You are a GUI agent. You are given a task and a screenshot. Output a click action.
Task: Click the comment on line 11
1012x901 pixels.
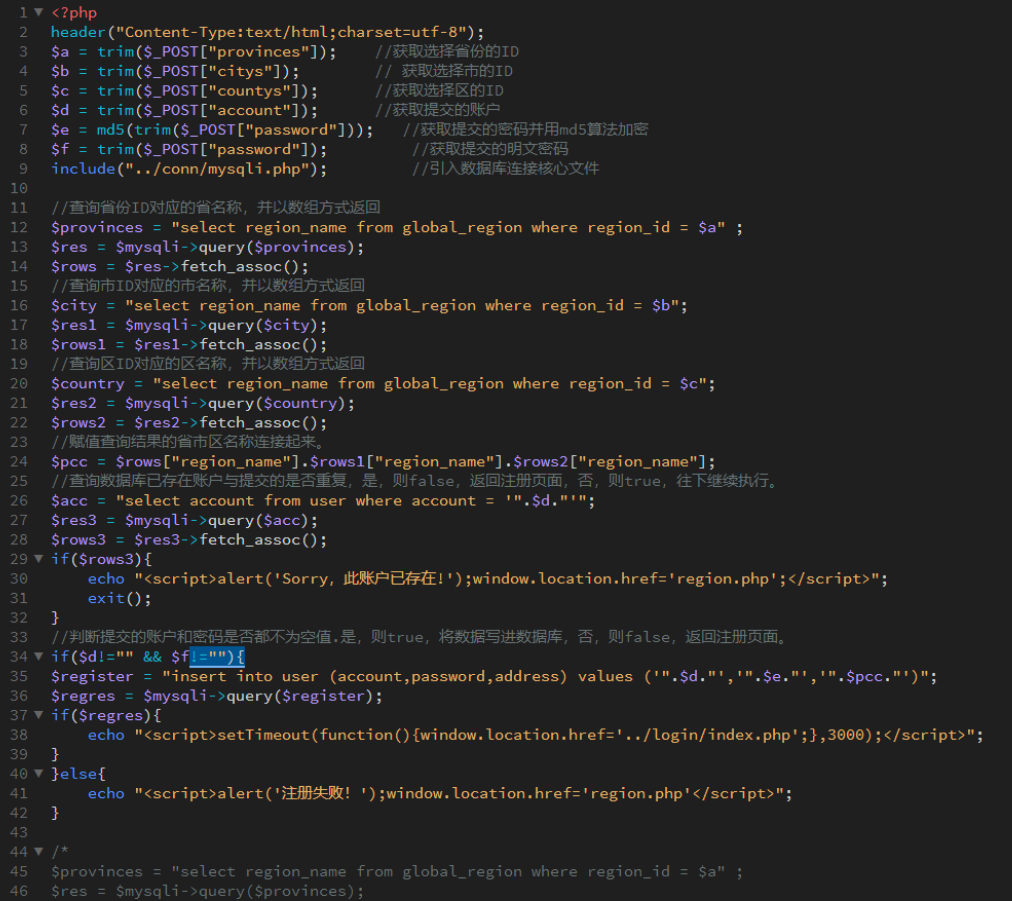tap(216, 208)
